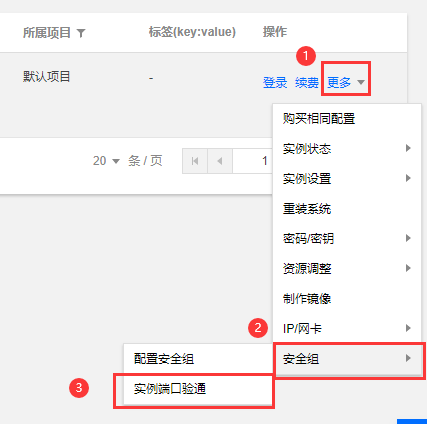Click the 默认项目 table cell
Image resolution: width=427 pixels, height=424 pixels.
click(x=47, y=77)
